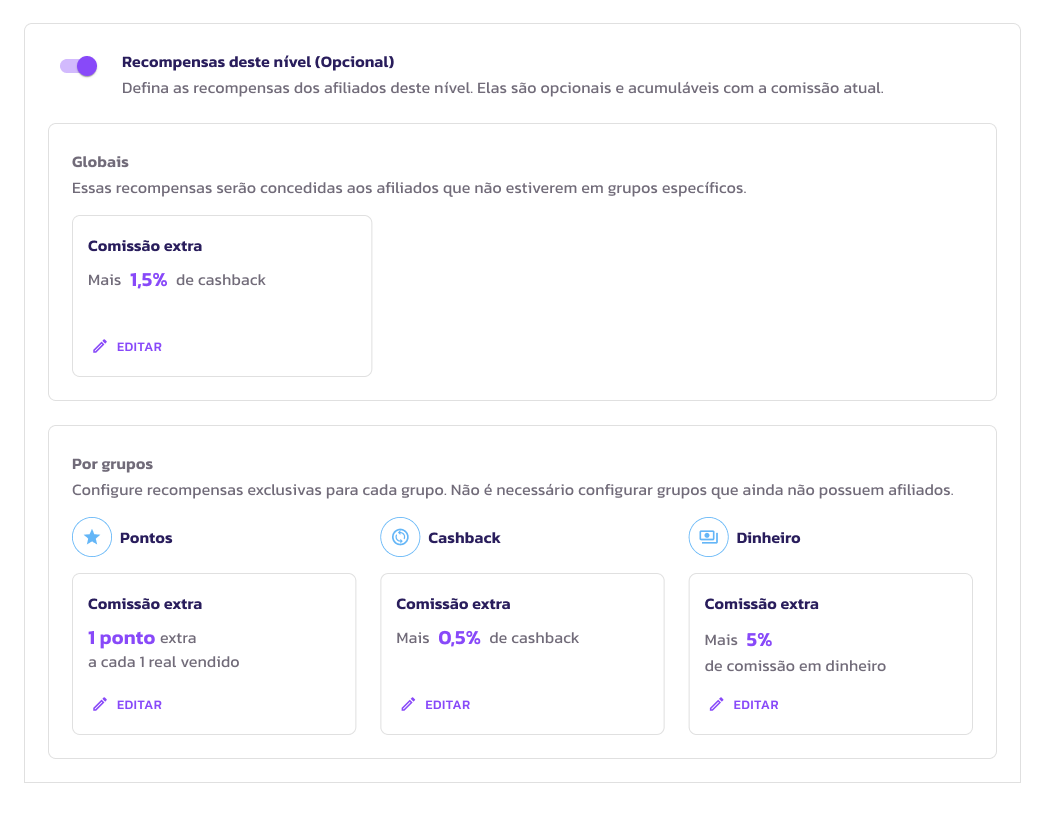The image size is (1045, 815).
Task: Click pencil icon in Dinheiro commission card
Action: click(716, 704)
